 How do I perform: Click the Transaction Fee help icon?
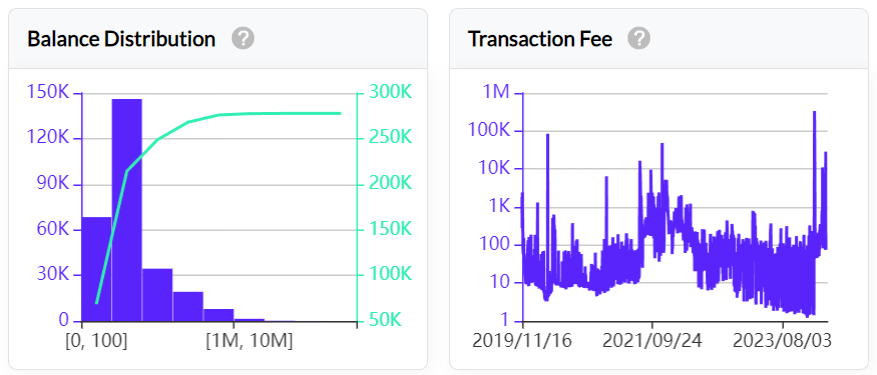(x=639, y=39)
